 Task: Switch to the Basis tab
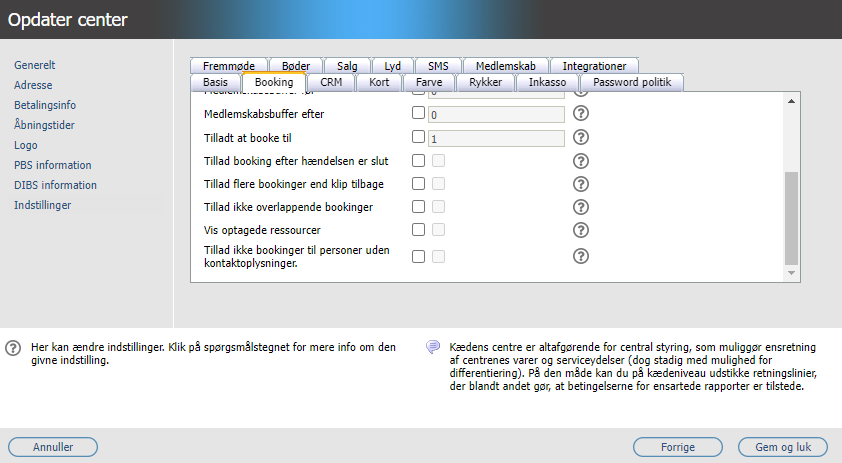[x=215, y=82]
